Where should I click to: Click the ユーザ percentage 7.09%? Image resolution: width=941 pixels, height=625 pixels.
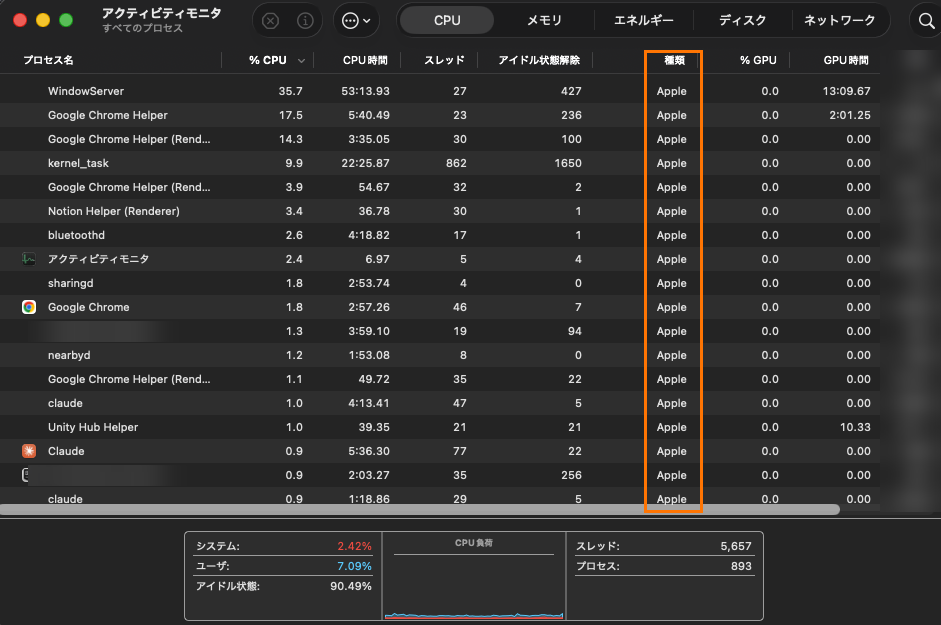tap(354, 566)
